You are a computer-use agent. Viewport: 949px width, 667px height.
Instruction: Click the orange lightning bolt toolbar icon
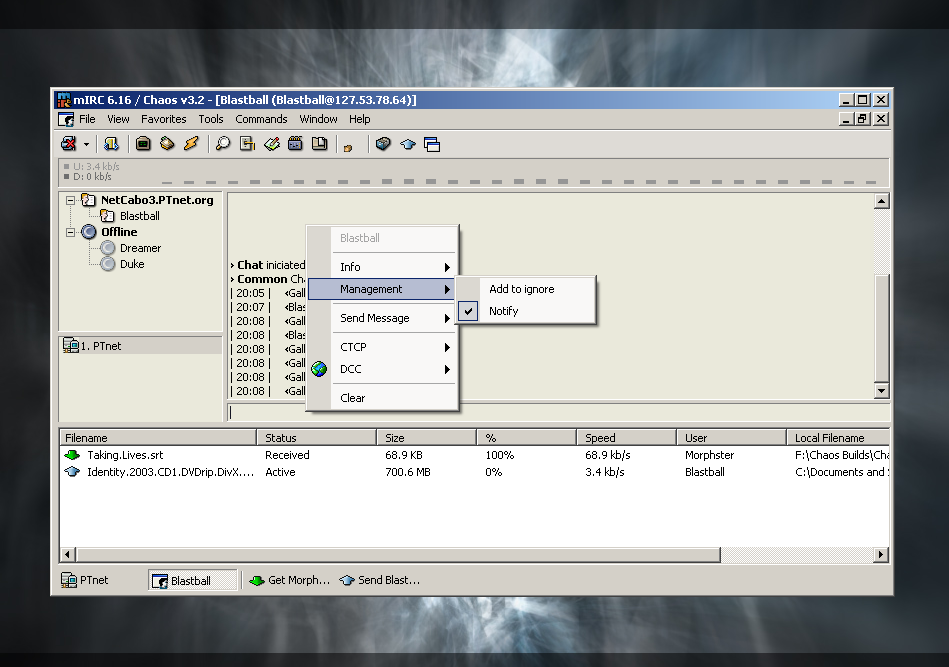tap(191, 143)
